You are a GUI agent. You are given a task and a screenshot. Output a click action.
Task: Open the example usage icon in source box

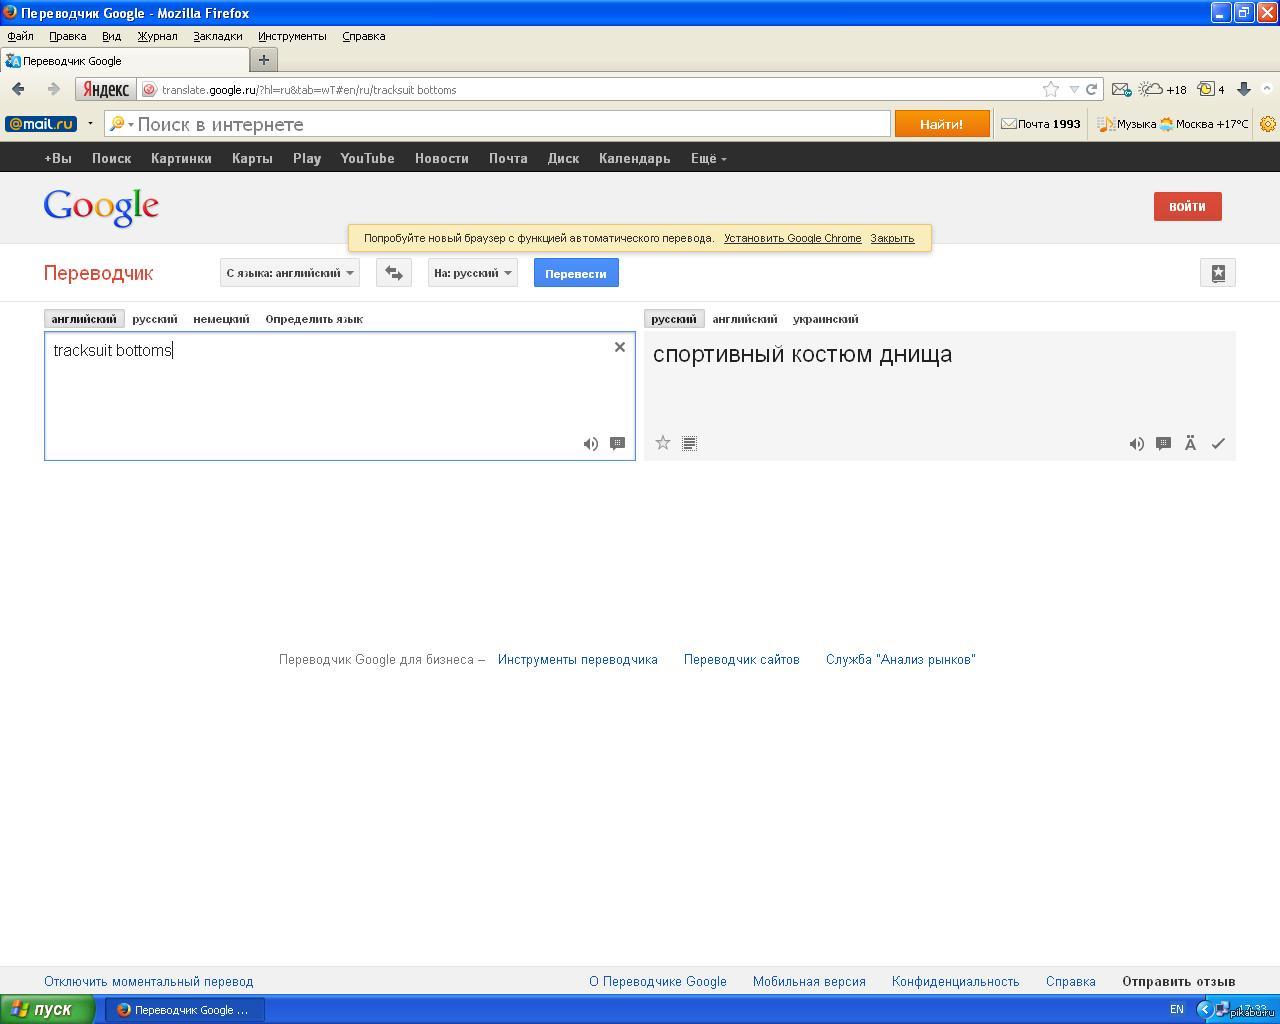pyautogui.click(x=618, y=444)
